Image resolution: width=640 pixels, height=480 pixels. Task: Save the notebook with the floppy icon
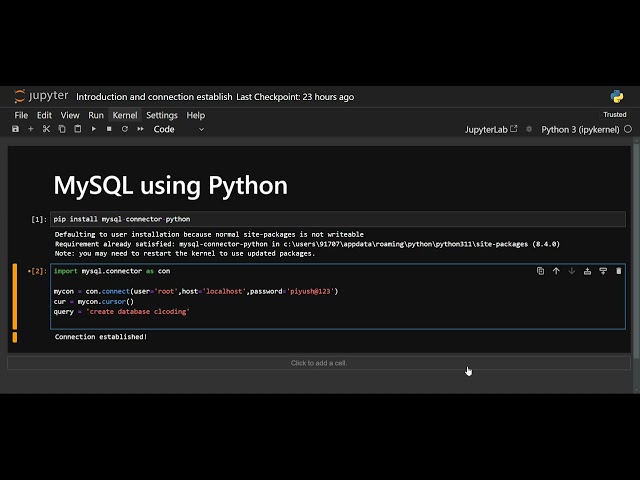[16, 129]
